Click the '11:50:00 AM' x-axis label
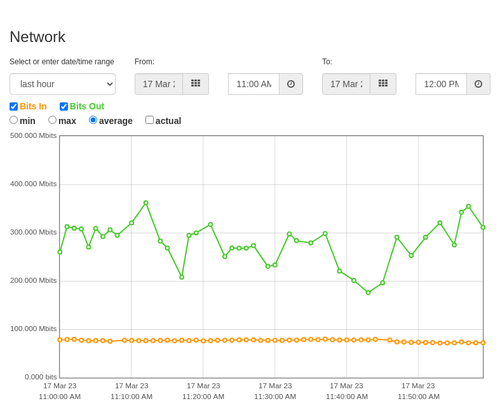Viewport: 500px width, 403px height. [419, 397]
